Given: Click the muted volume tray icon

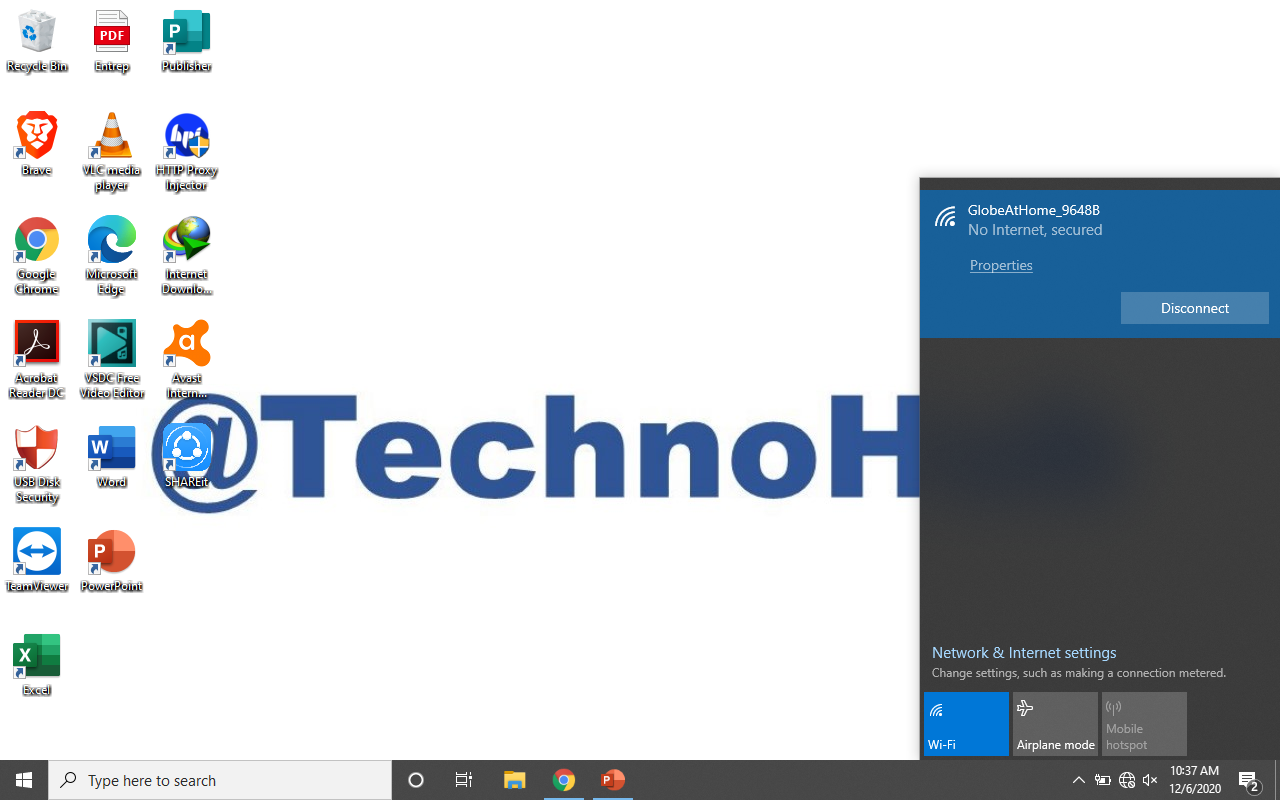Looking at the screenshot, I should [x=1150, y=780].
